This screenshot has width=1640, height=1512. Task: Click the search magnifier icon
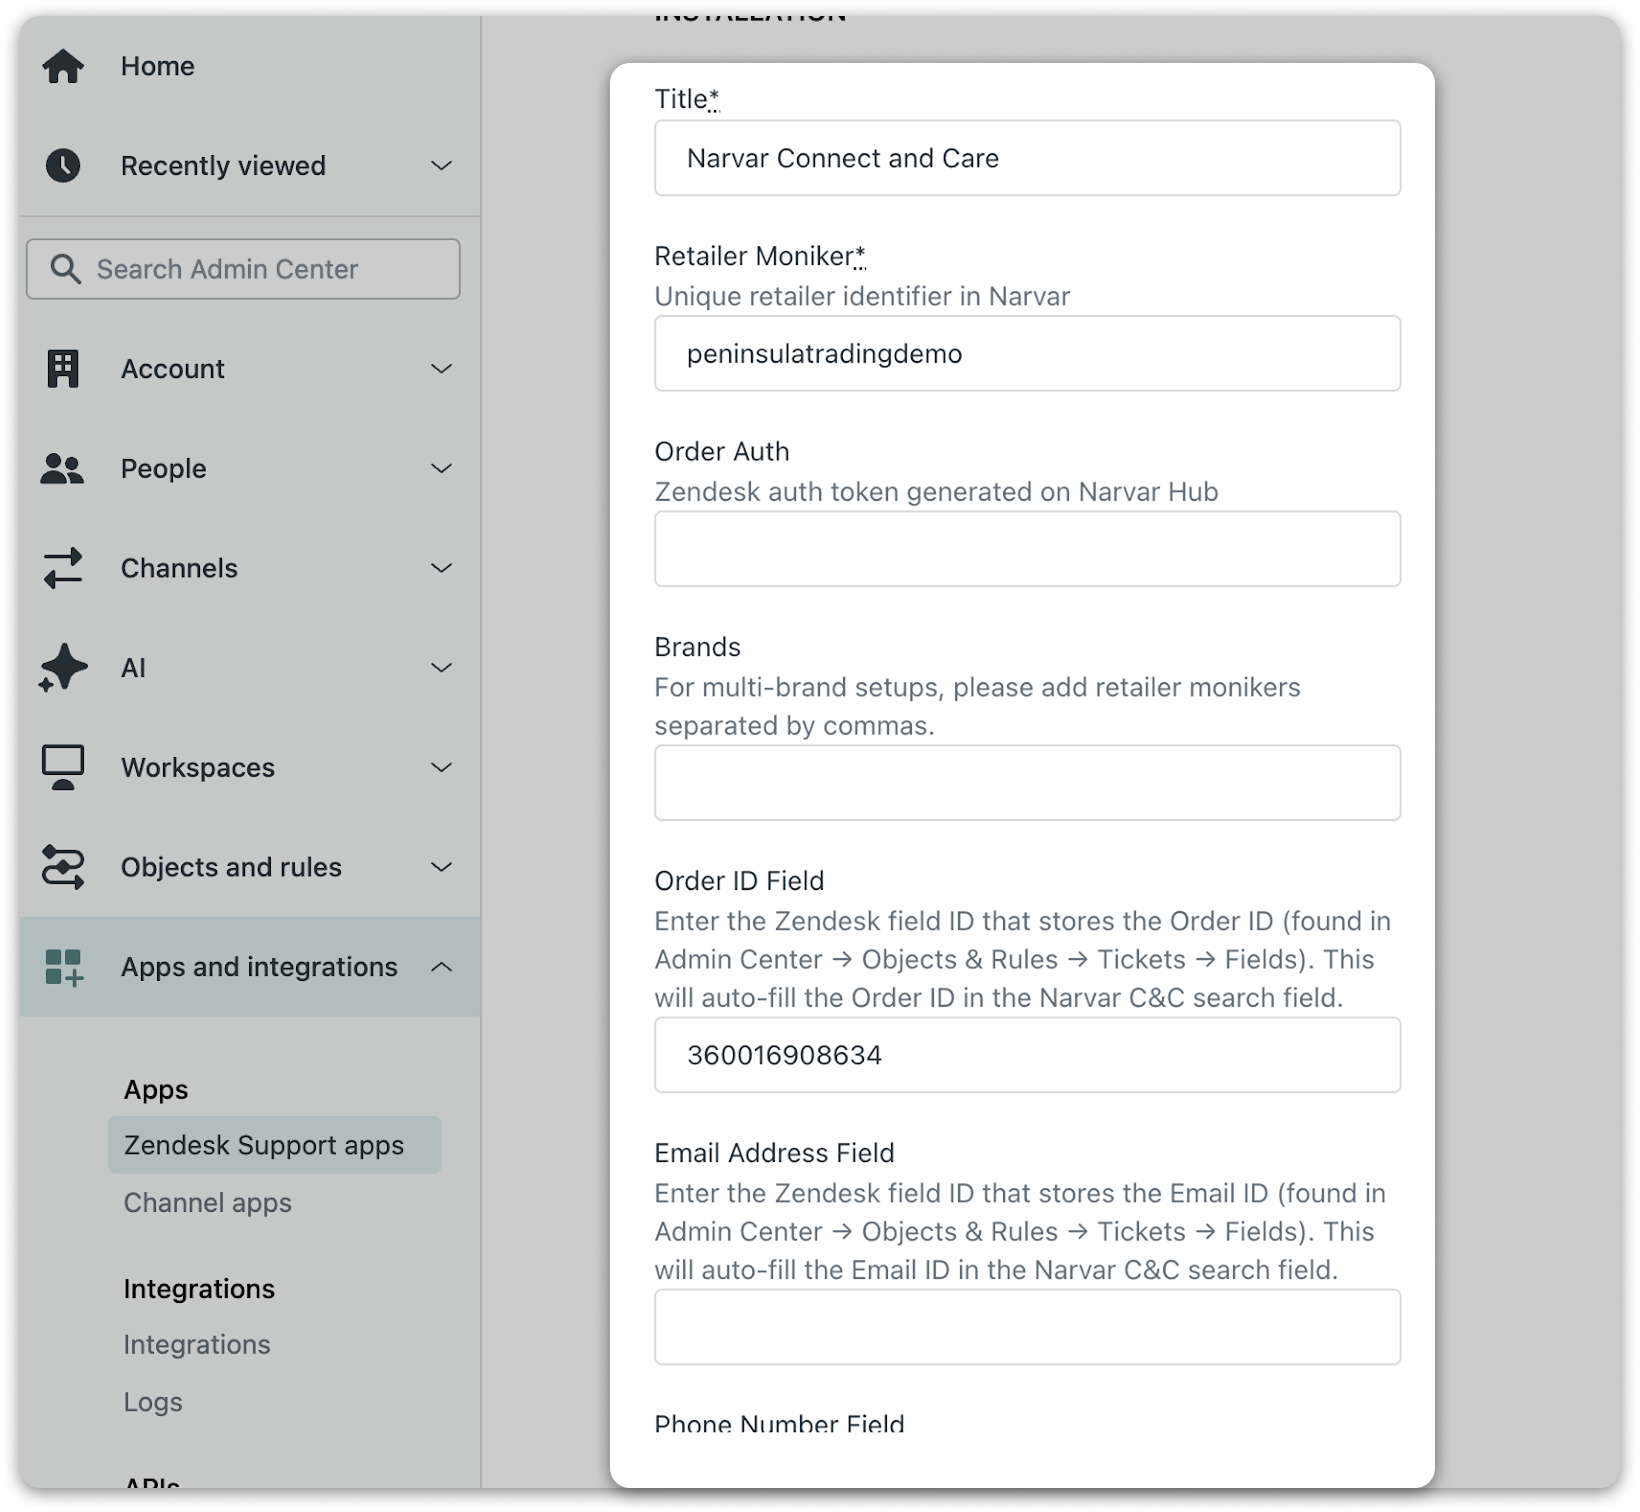click(x=65, y=269)
